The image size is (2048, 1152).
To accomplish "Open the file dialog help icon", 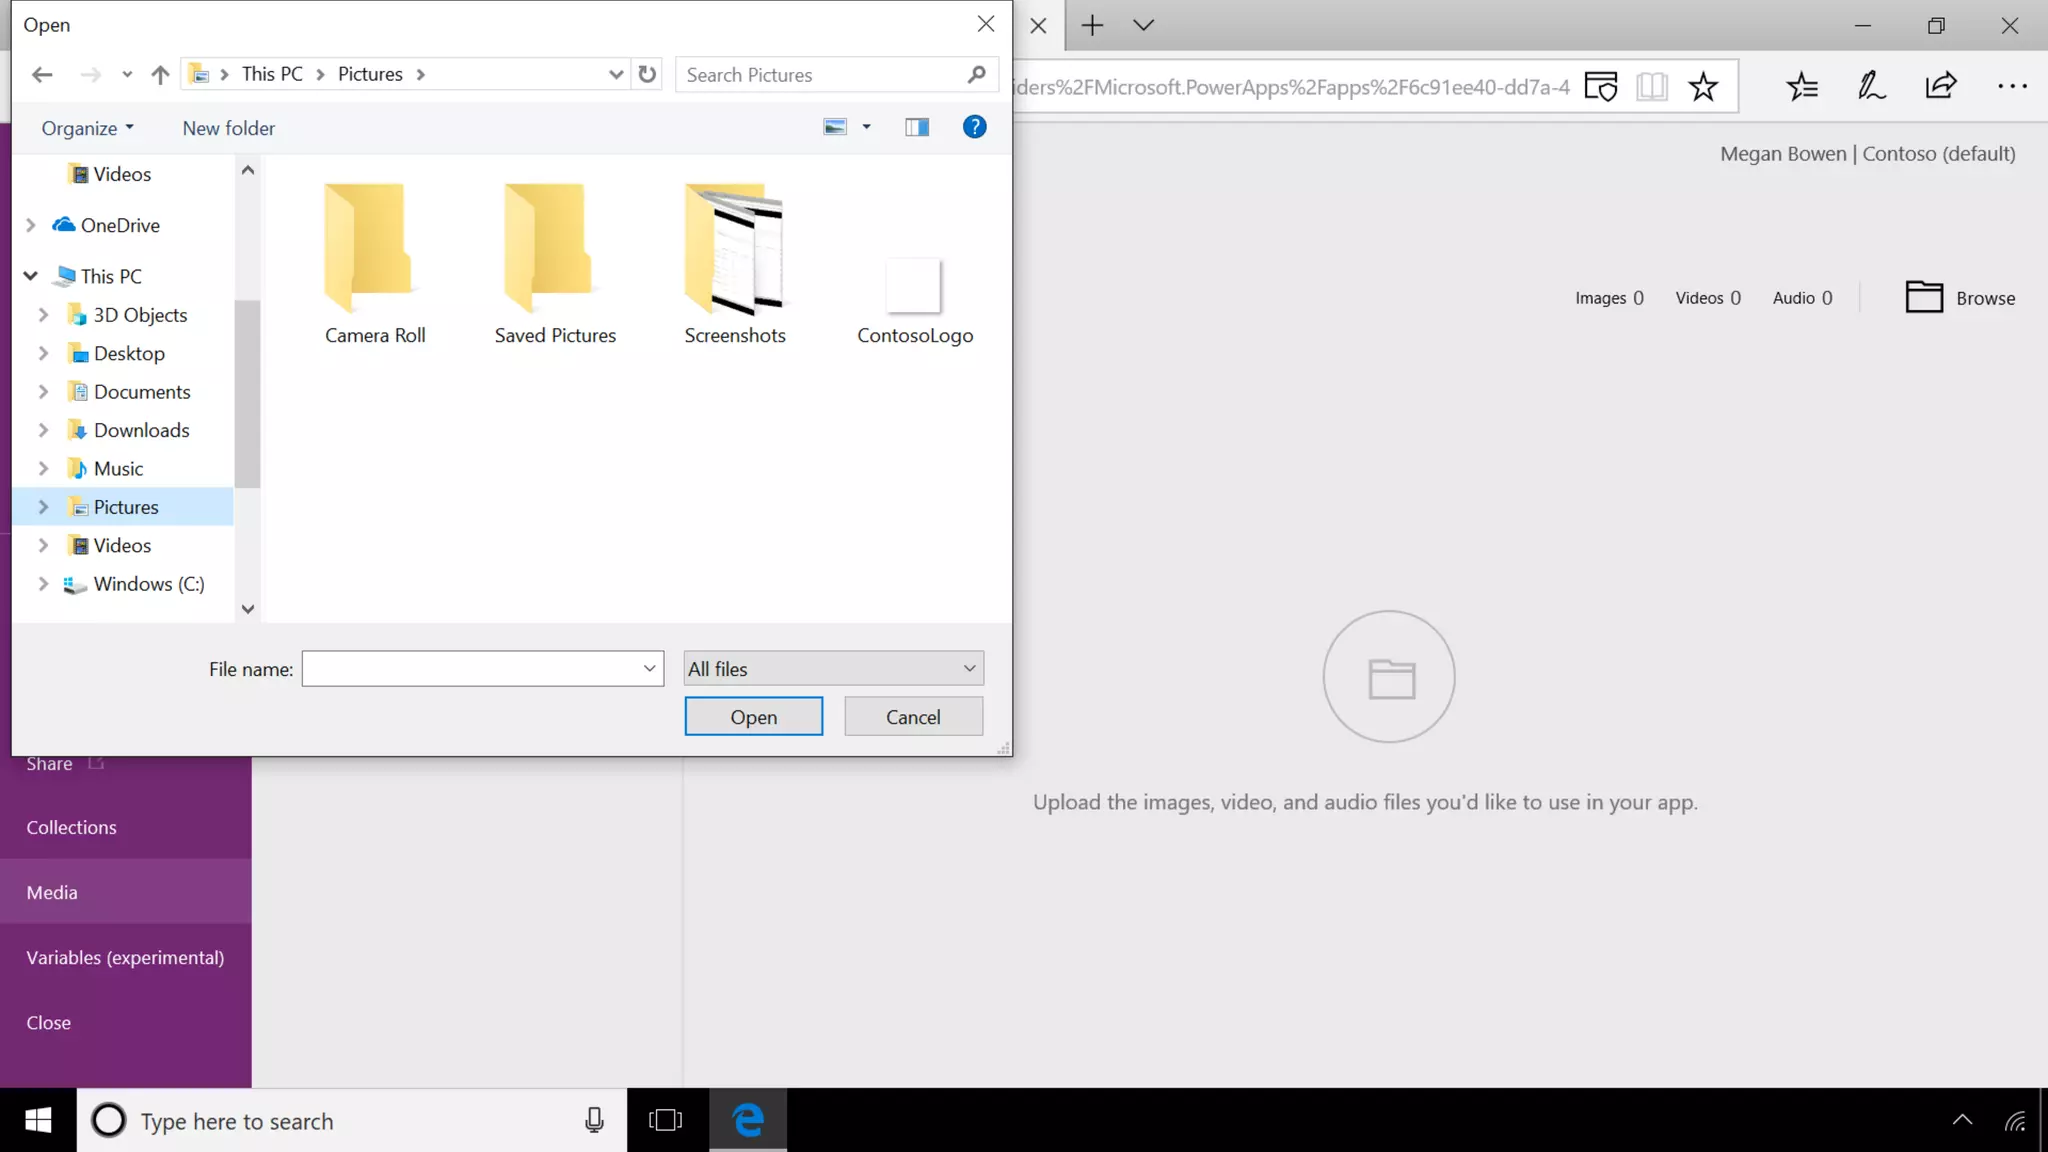I will tap(974, 127).
